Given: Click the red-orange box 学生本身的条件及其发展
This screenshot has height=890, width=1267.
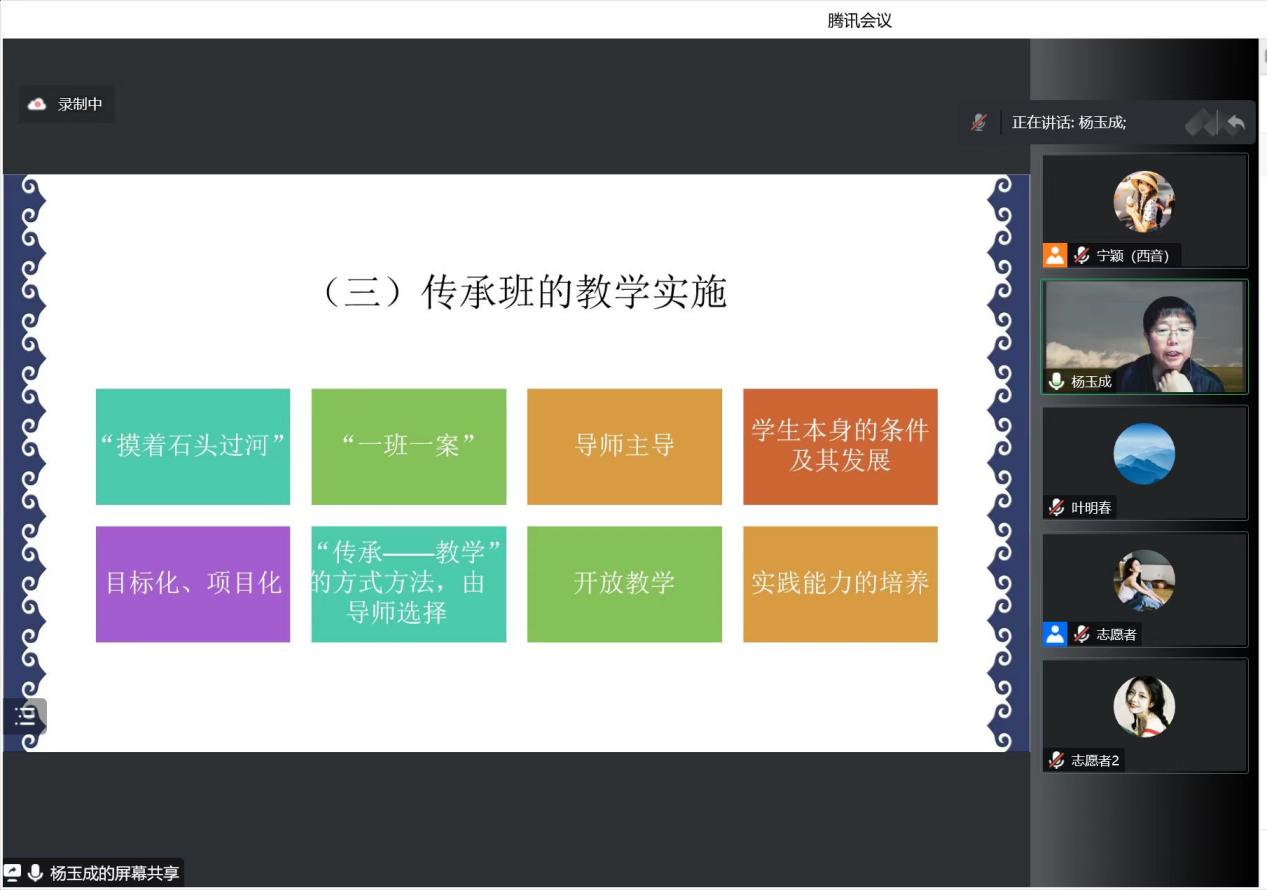Looking at the screenshot, I should tap(840, 447).
